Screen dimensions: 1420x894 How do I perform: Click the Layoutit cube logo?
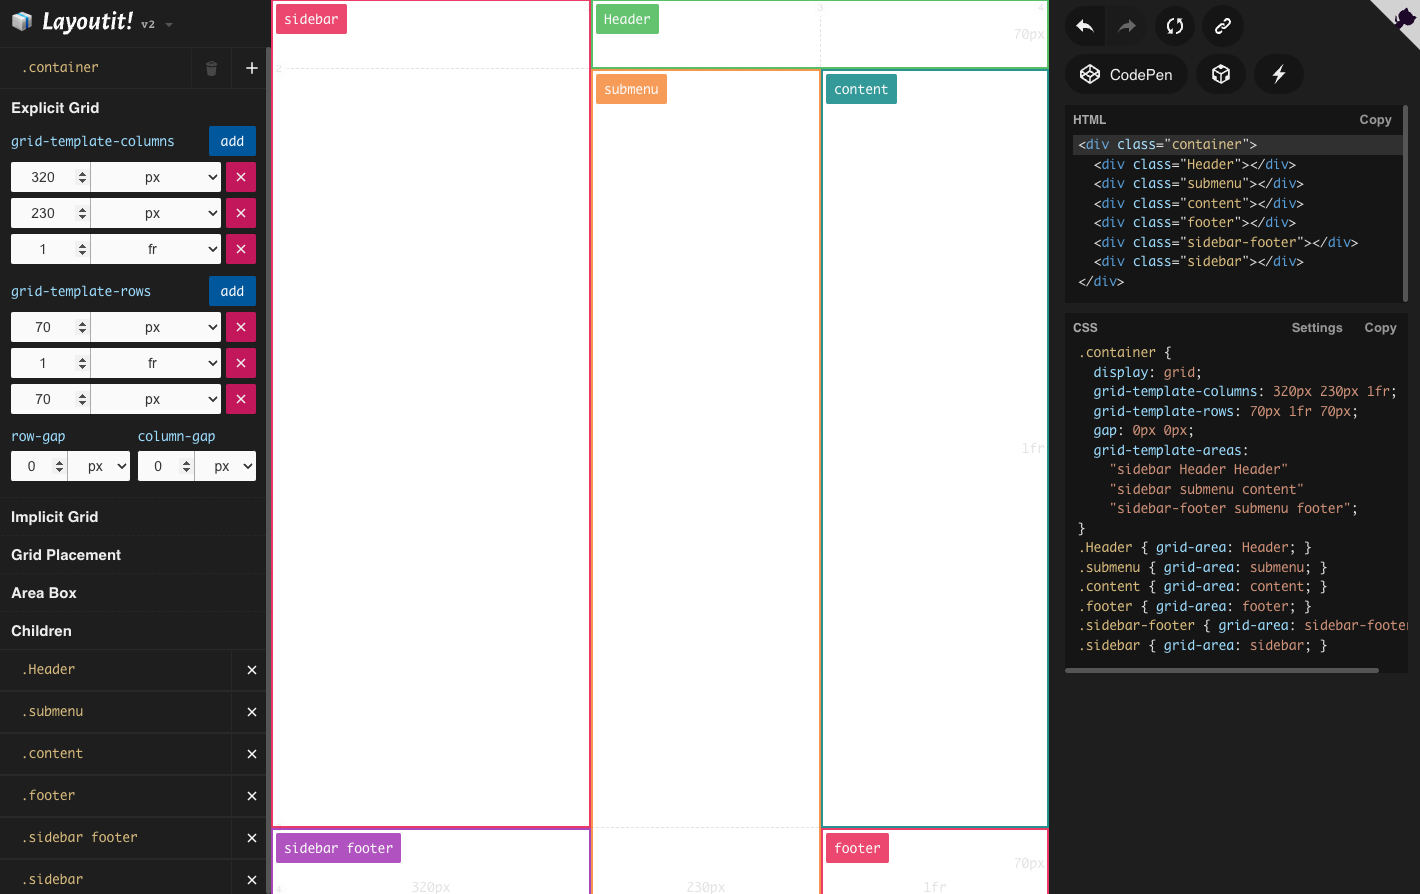[x=22, y=20]
